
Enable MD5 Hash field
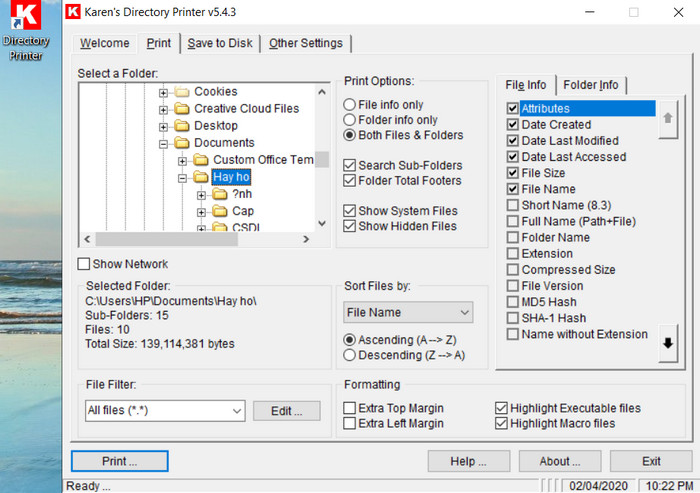point(512,302)
